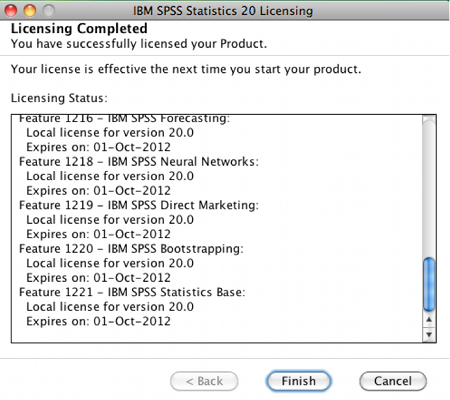The width and height of the screenshot is (450, 400).
Task: Select the 'Feature 1220 – IBM SPSS Bootstrapping' line
Action: tap(131, 249)
